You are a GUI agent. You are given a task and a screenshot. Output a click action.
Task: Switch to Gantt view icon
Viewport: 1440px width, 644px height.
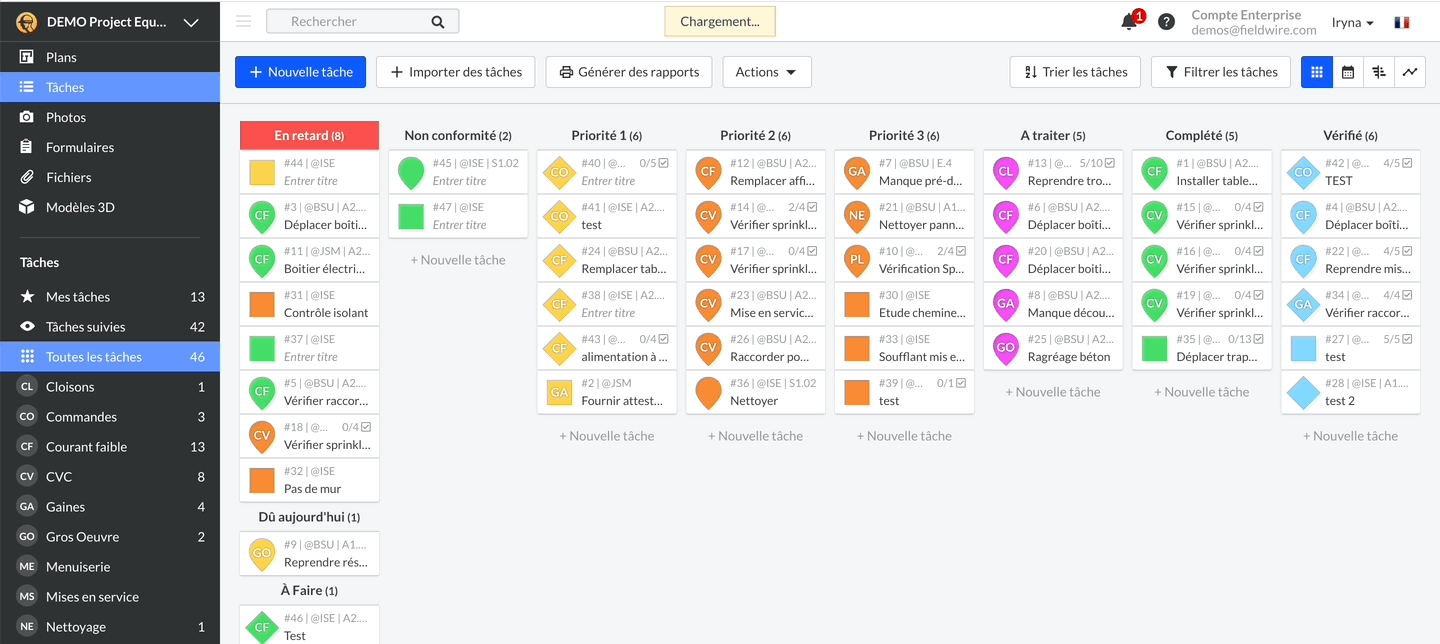click(x=1379, y=72)
